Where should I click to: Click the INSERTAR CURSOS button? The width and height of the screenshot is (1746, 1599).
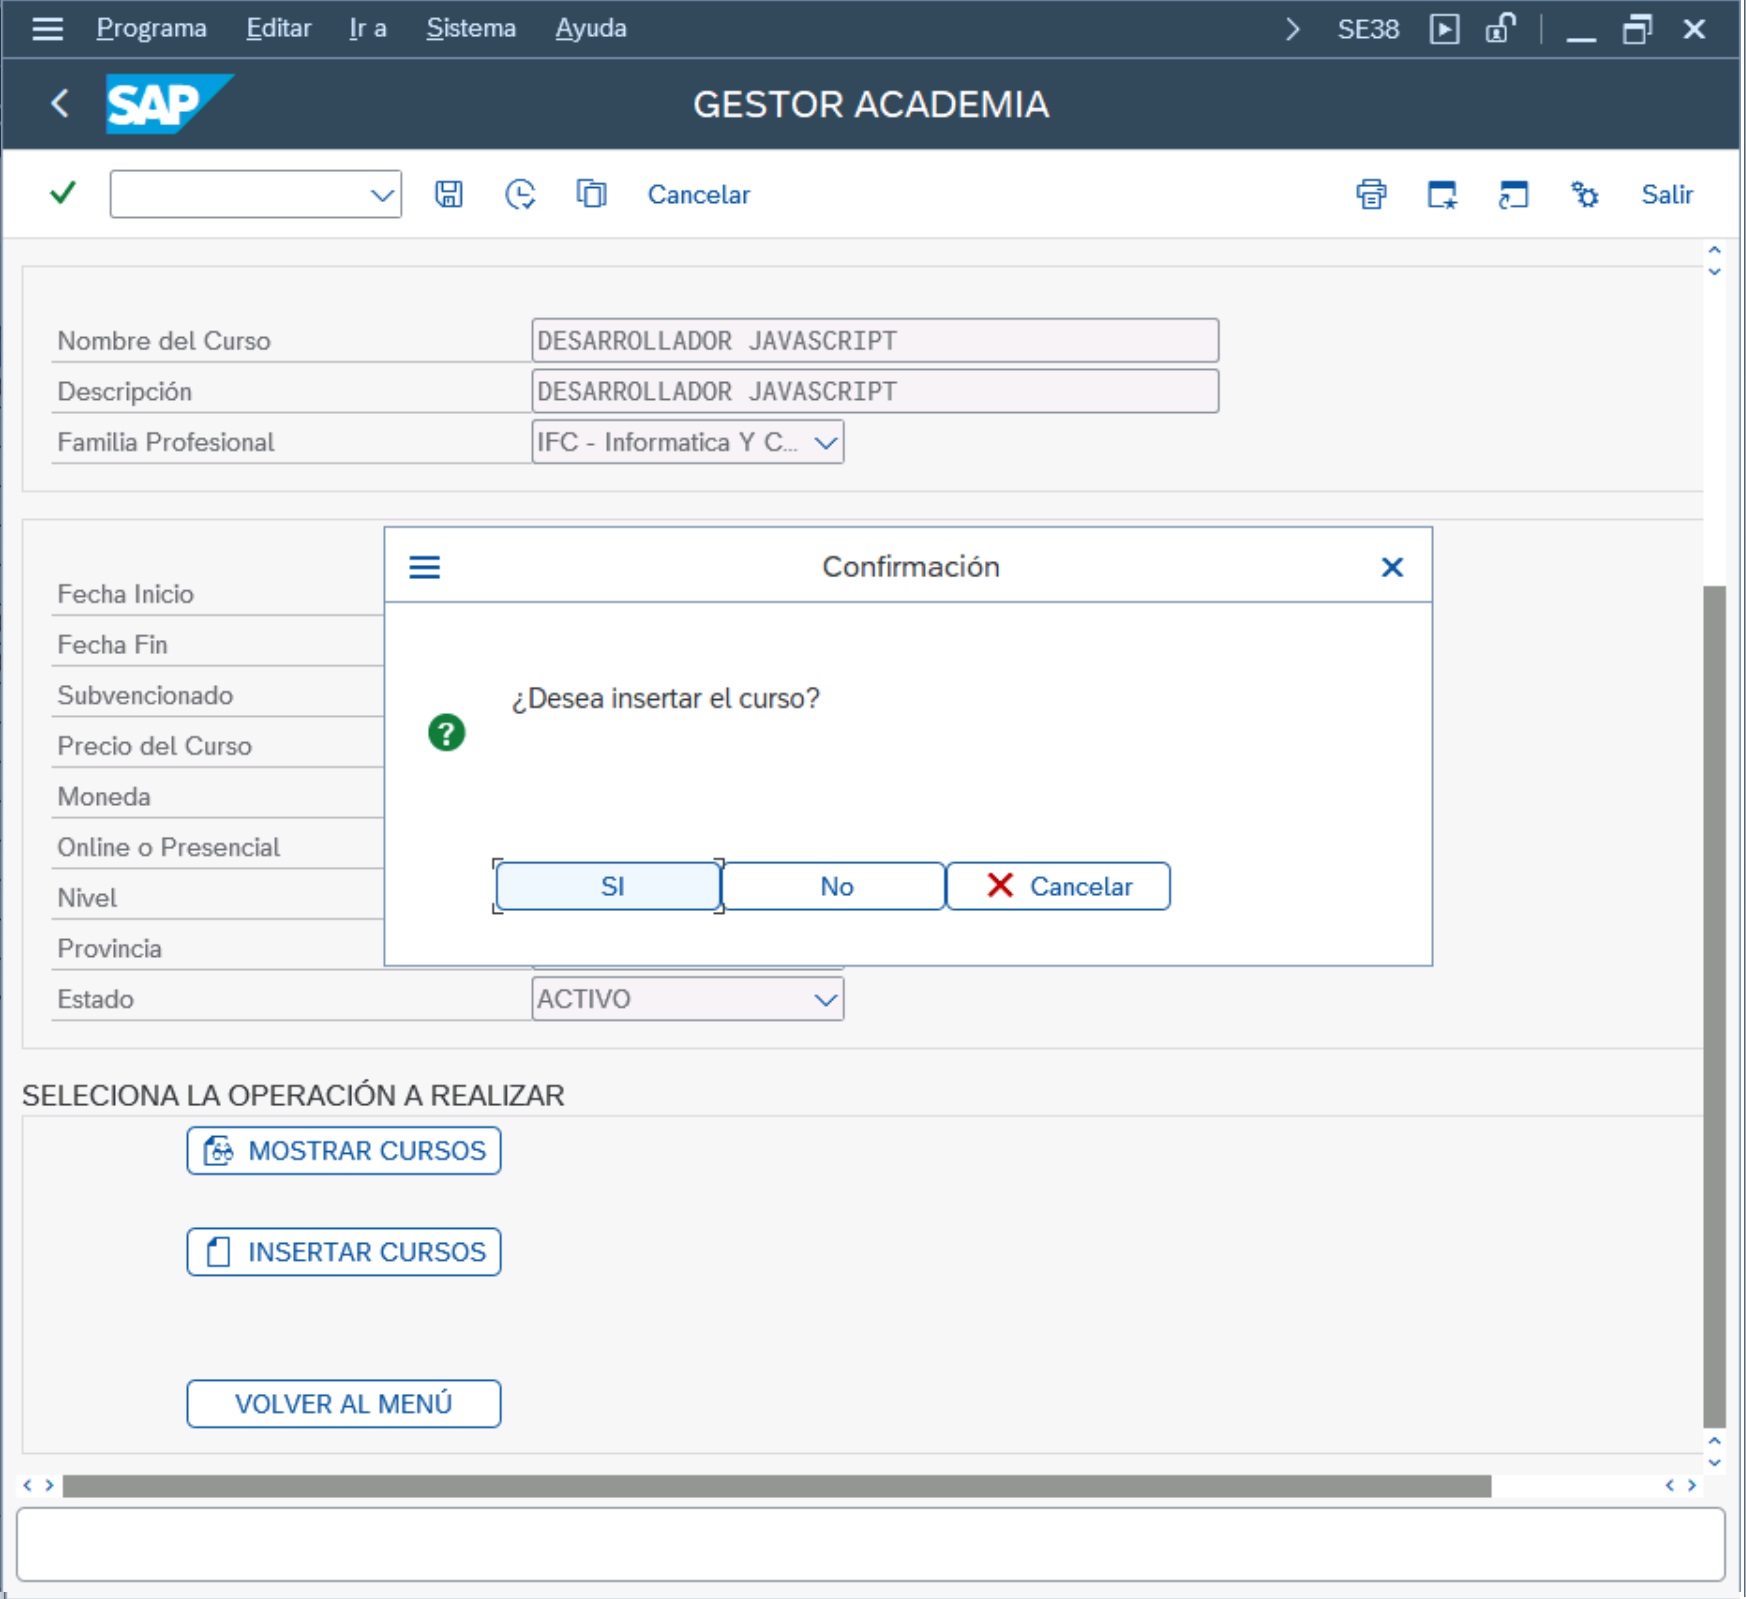343,1252
